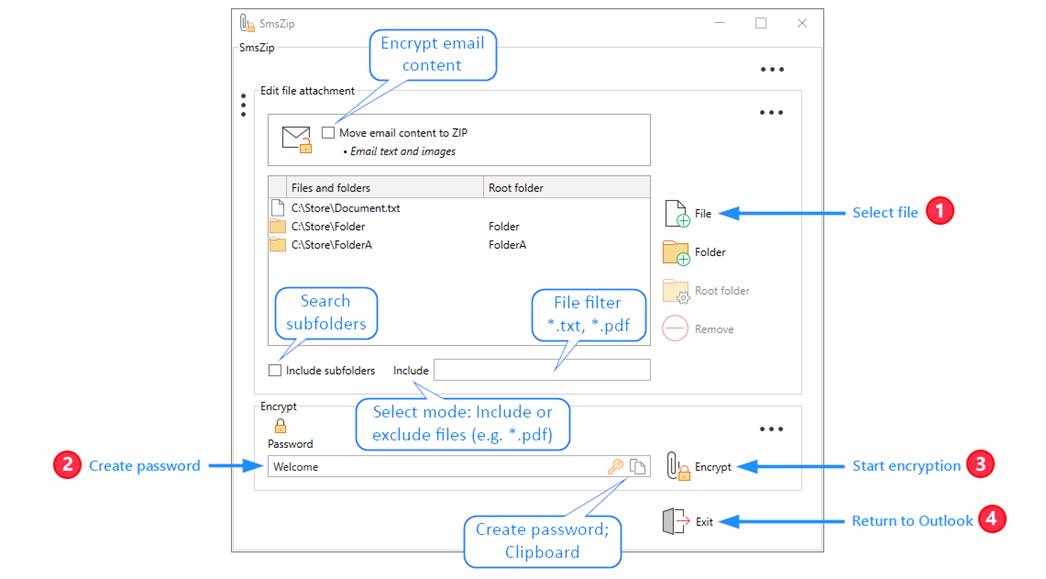Screen dimensions: 1046x579
Task: Click the Exit door icon
Action: point(675,521)
